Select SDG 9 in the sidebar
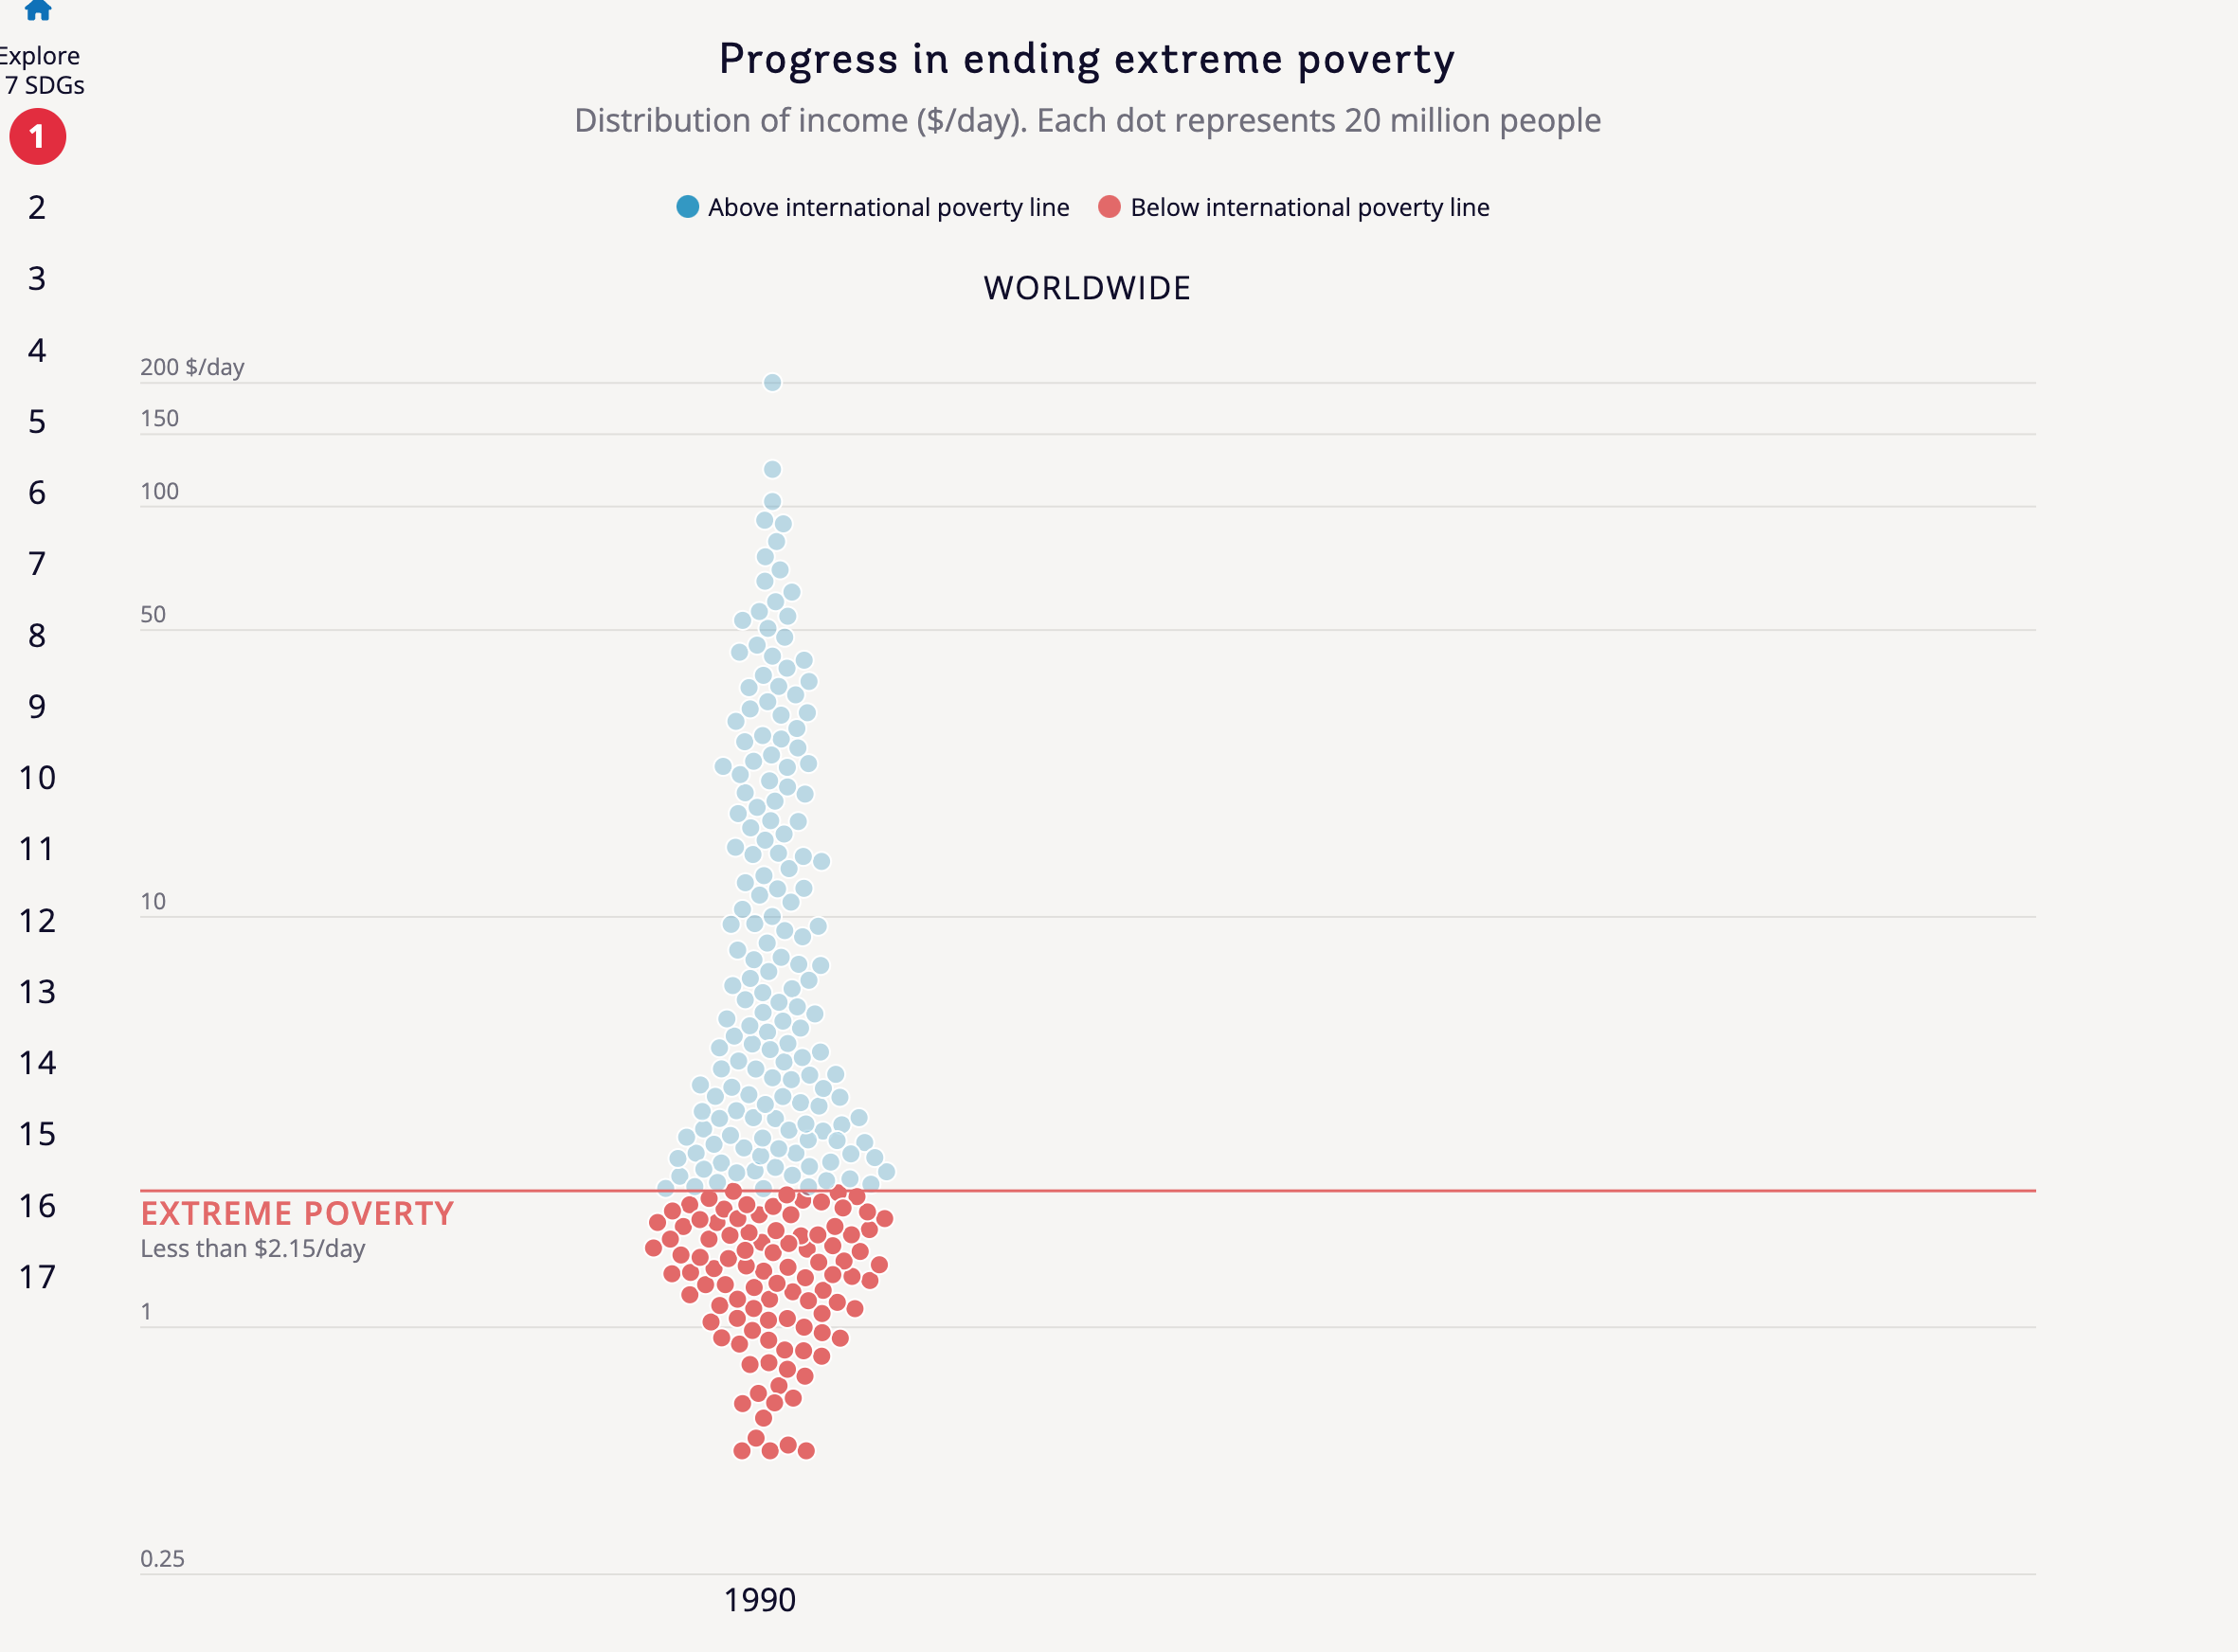2238x1652 pixels. (x=37, y=706)
